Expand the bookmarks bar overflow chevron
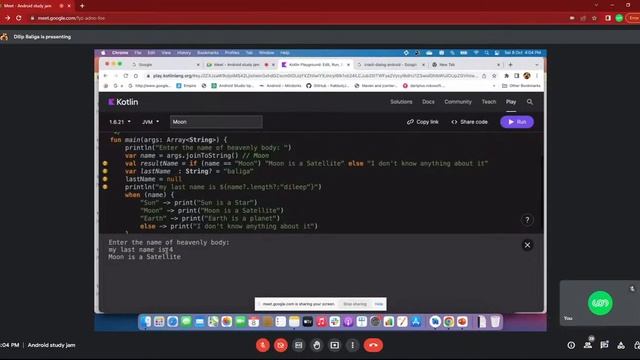This screenshot has width=640, height=360. coord(494,86)
